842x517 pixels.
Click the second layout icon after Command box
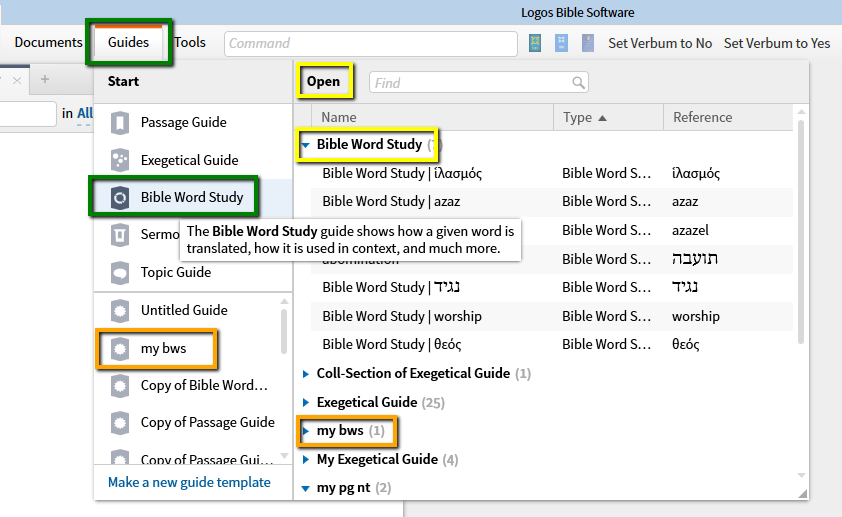click(561, 43)
